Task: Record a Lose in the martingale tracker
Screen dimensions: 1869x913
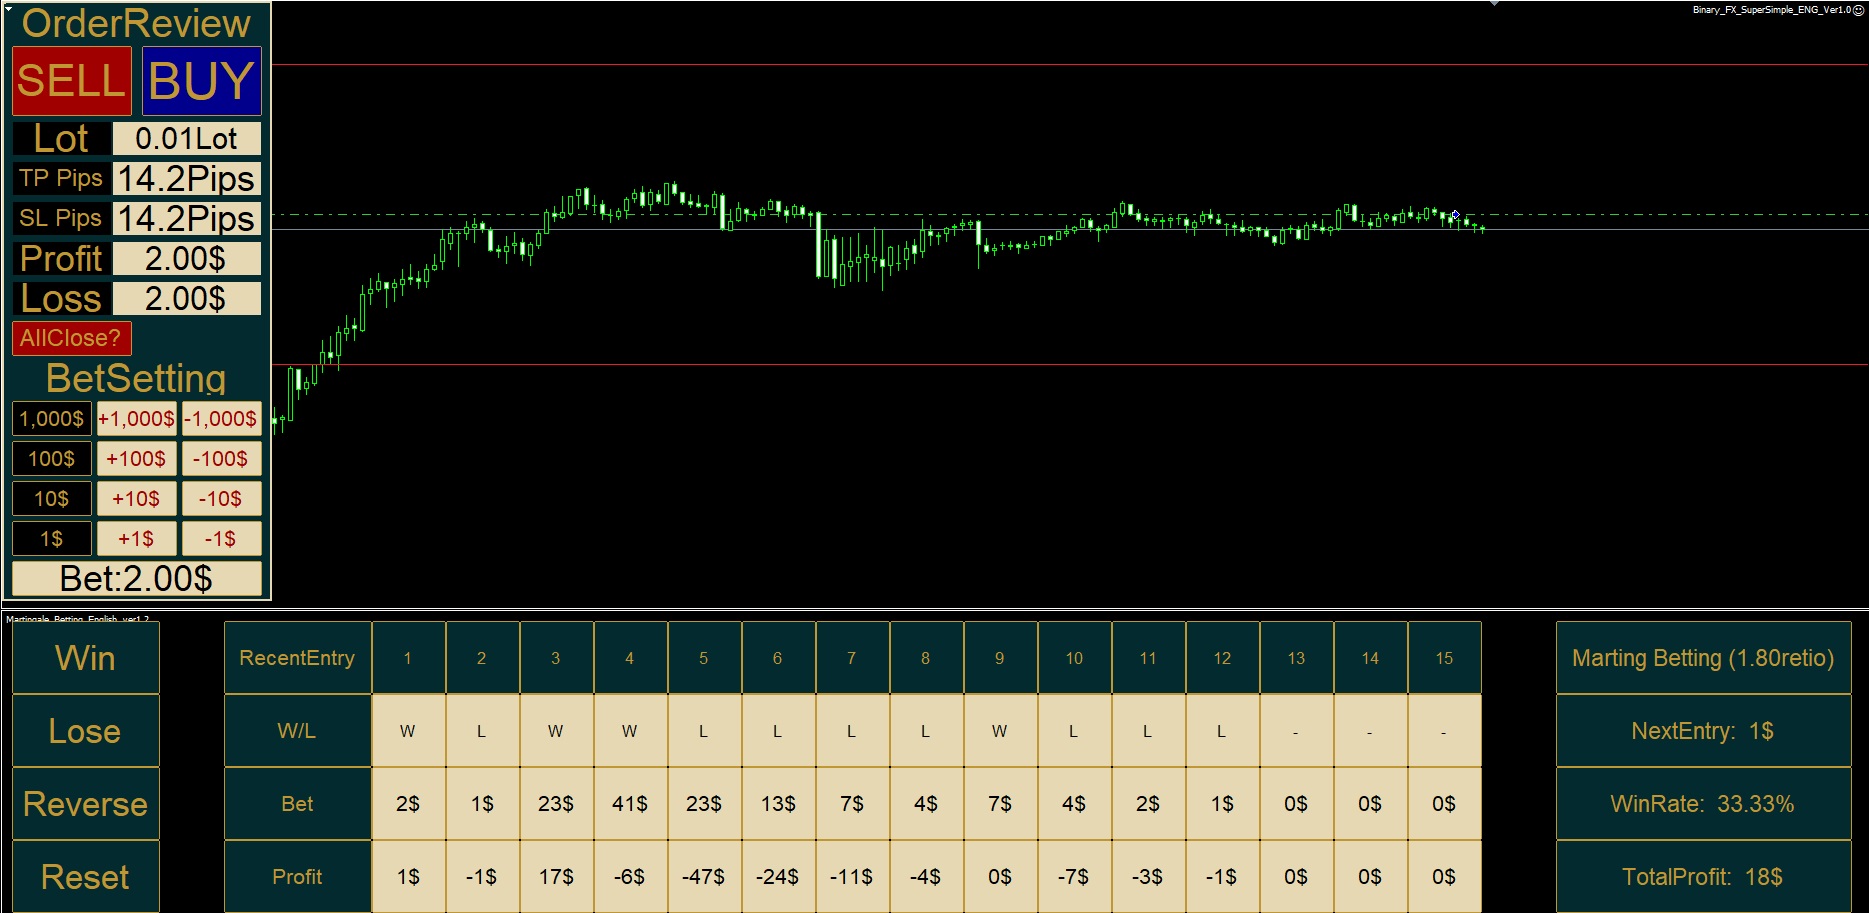Action: [x=85, y=731]
